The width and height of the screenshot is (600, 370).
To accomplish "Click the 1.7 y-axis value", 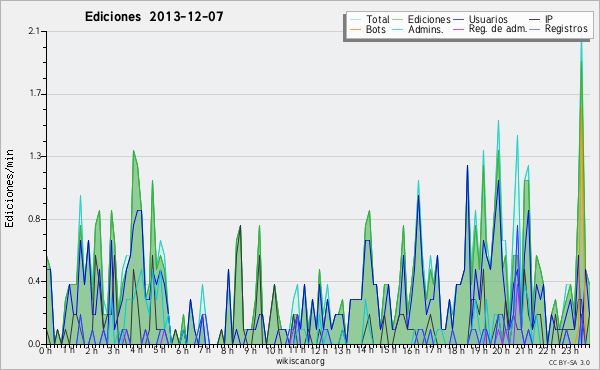I will click(x=34, y=94).
